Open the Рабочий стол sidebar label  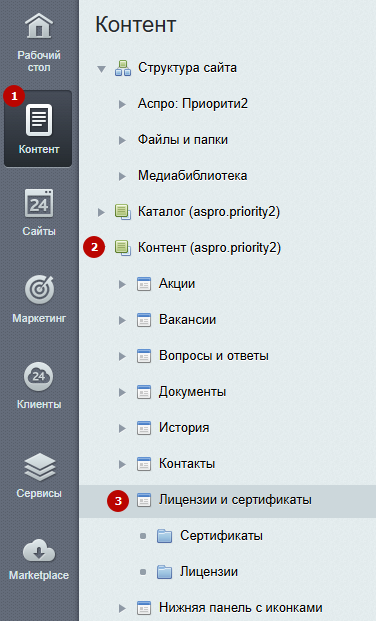click(39, 61)
